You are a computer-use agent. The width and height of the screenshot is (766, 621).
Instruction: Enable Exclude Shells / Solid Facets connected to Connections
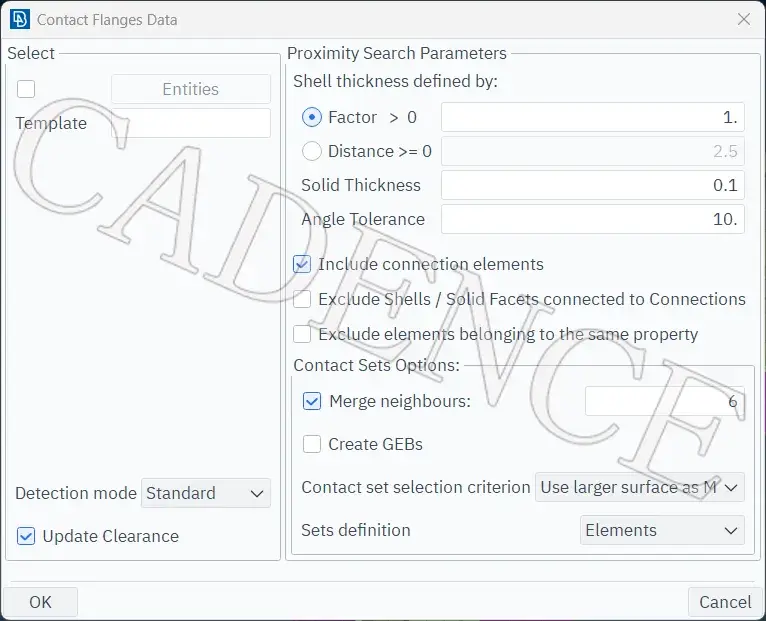coord(302,299)
